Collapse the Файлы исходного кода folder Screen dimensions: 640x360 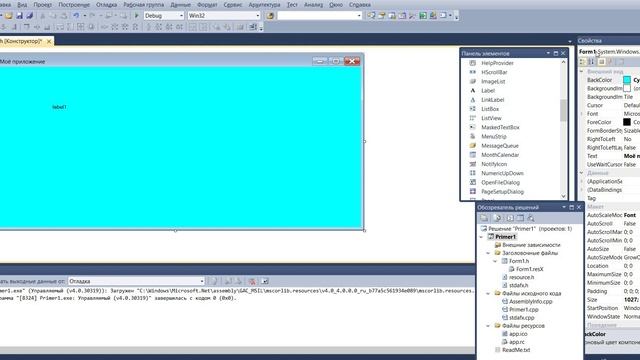click(x=488, y=293)
